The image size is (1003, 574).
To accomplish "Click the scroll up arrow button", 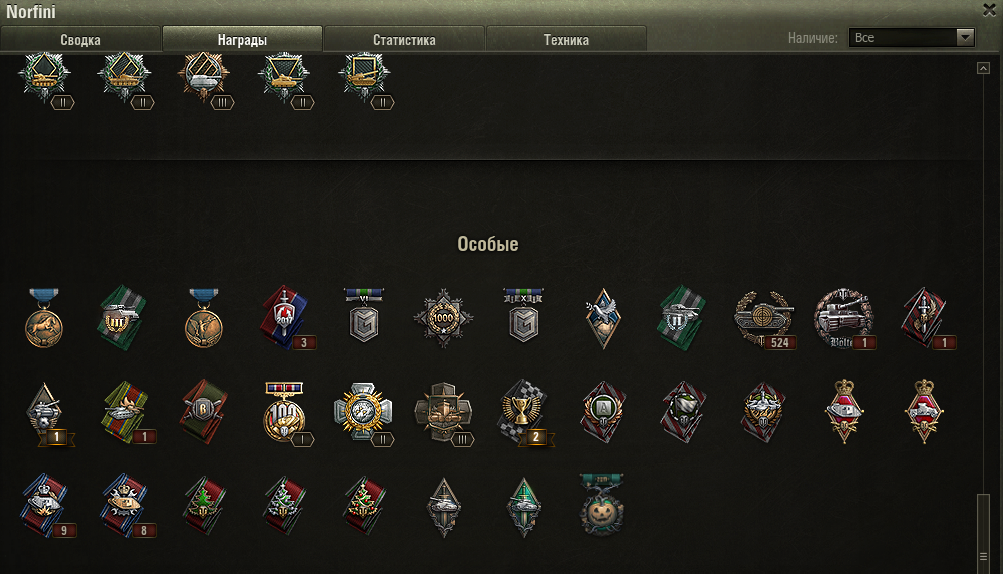I will (x=983, y=68).
